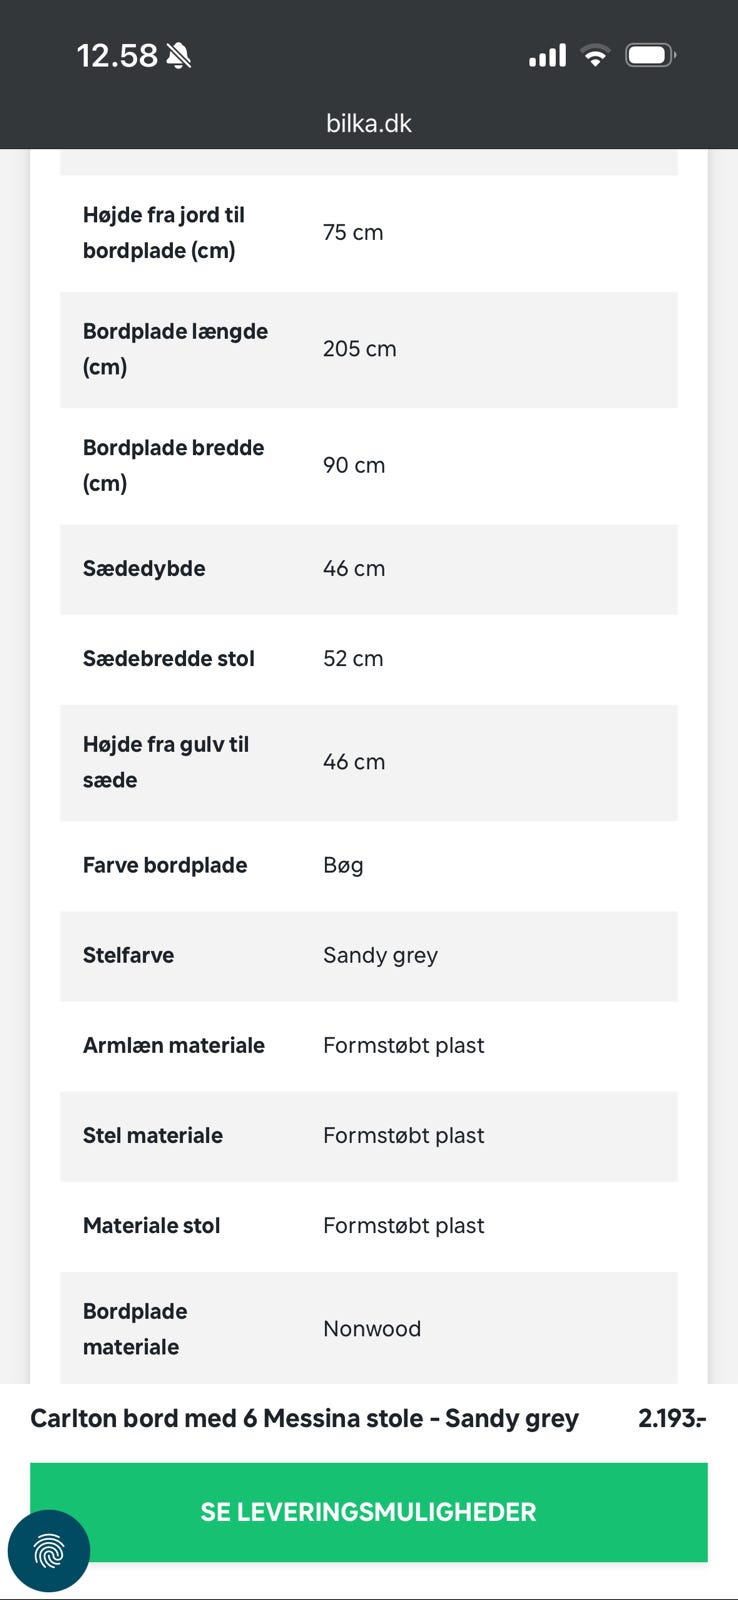Select the Farve bordplade value Bøg
Screen dimensions: 738x1600
click(x=343, y=866)
